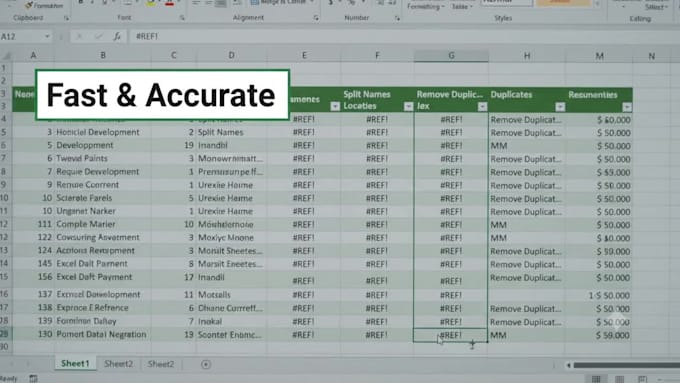This screenshot has width=680, height=383.
Task: Click the 'Duplicates' table header cell
Action: coord(527,100)
